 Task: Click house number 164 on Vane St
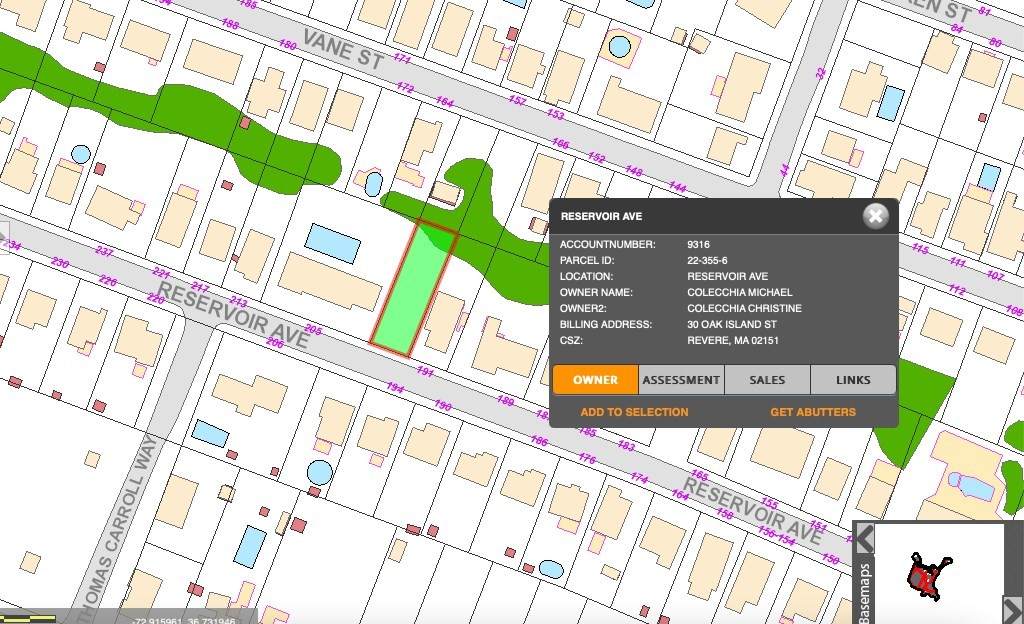tap(445, 102)
